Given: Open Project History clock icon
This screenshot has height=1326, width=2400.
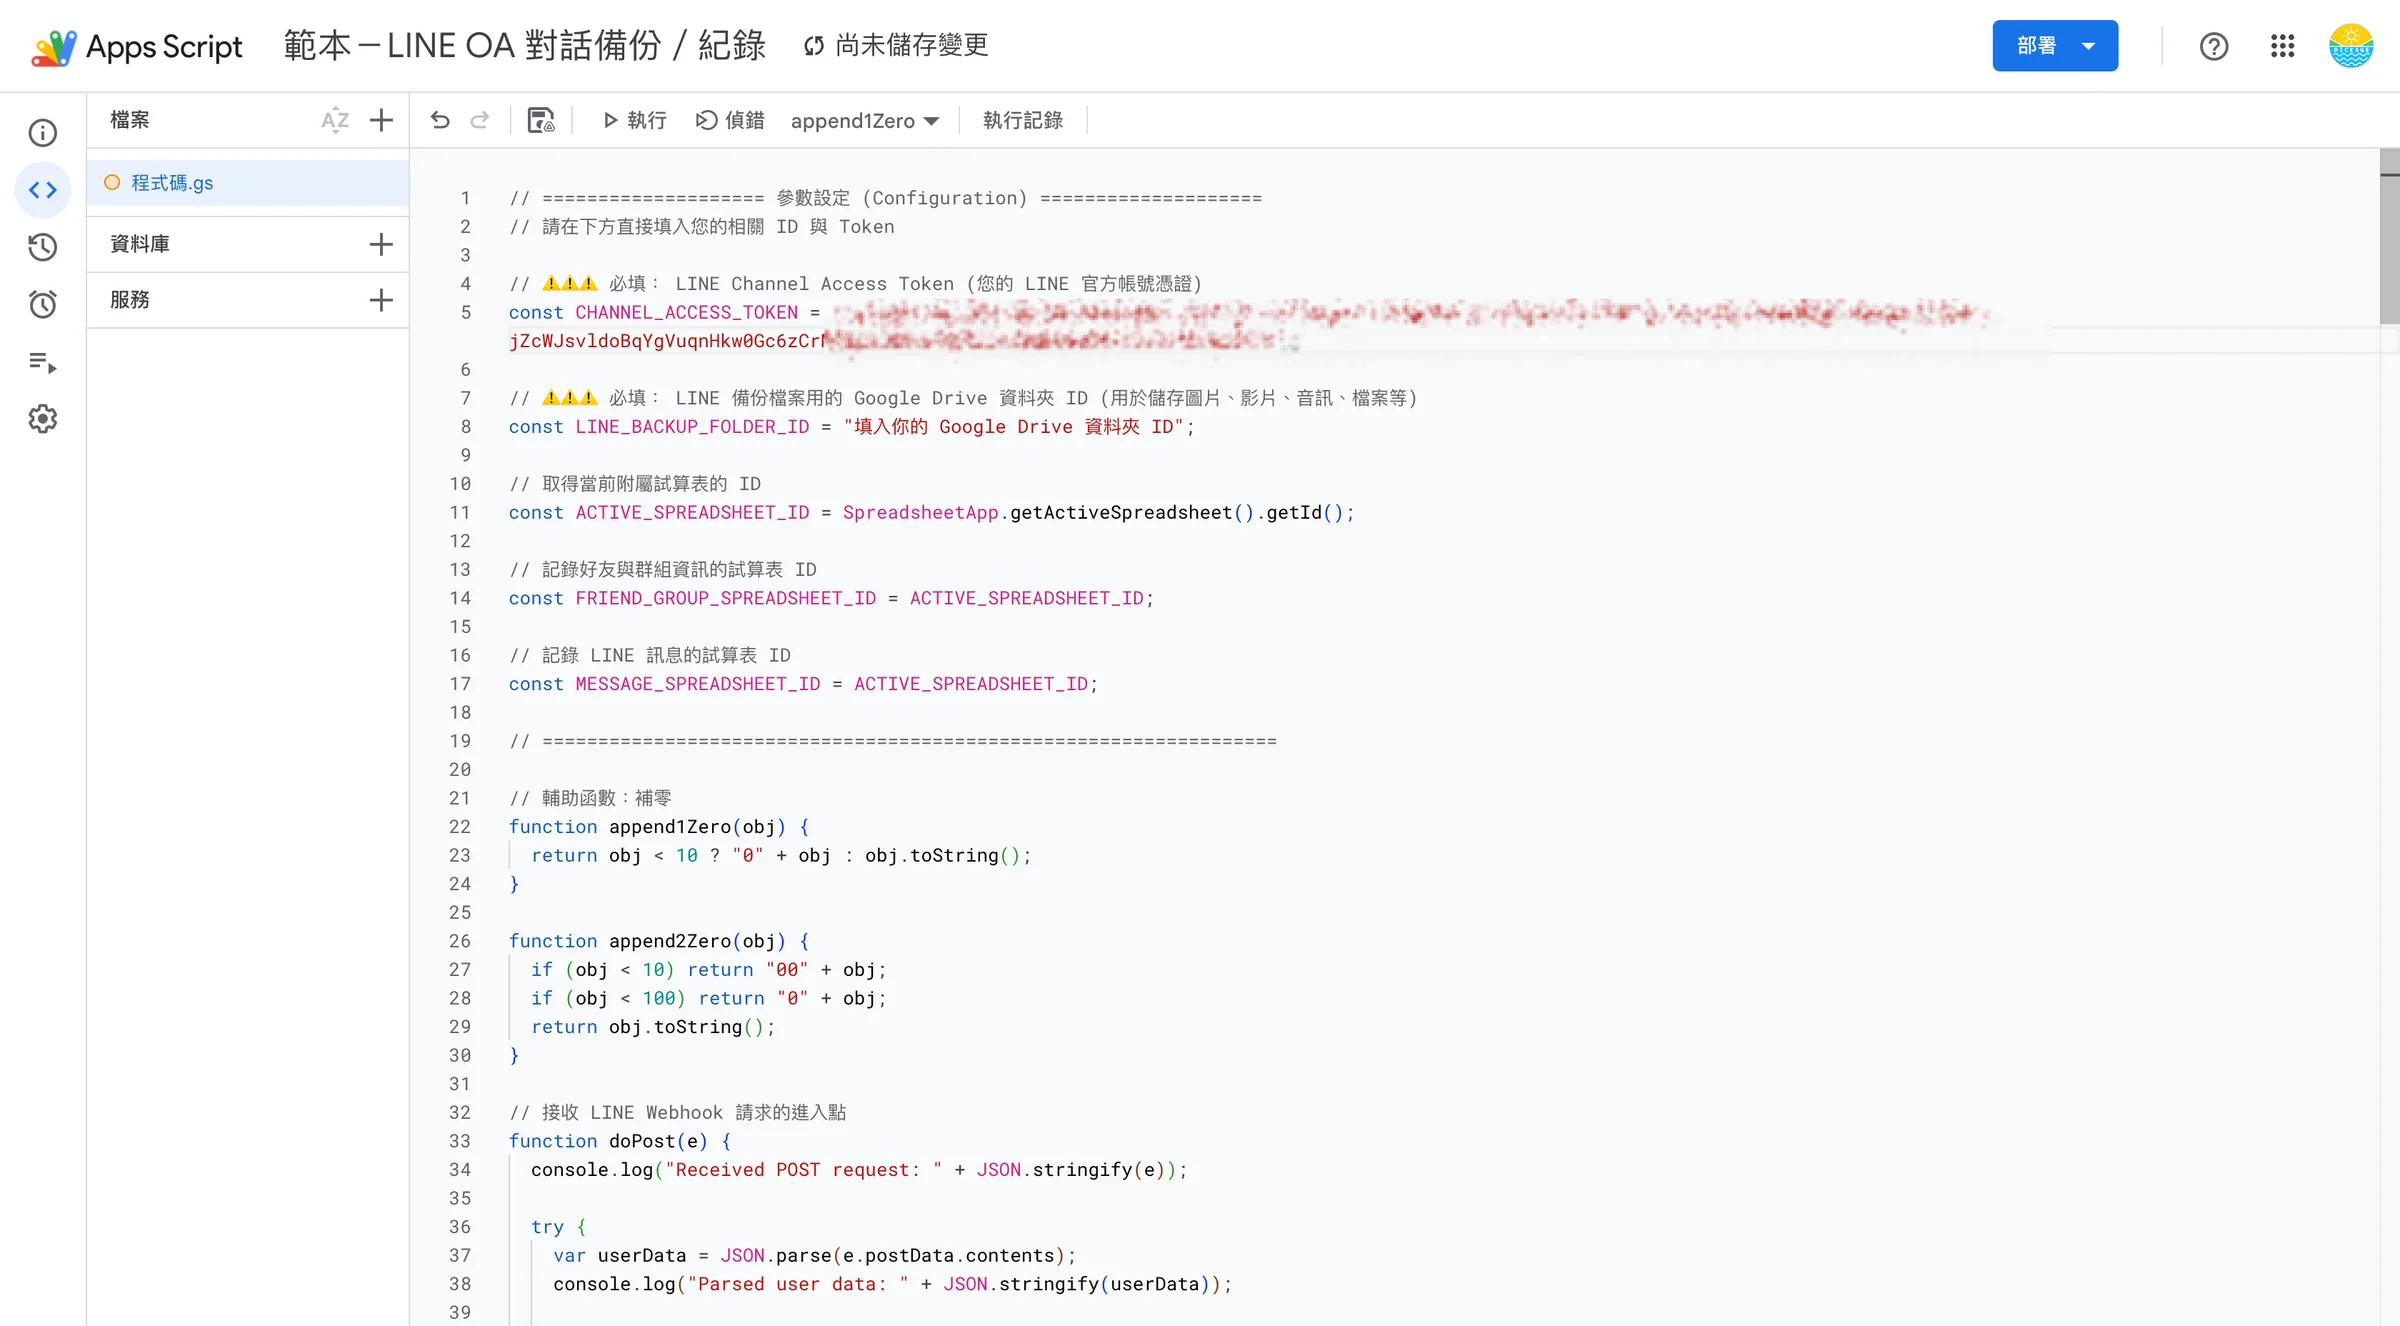Looking at the screenshot, I should click(x=43, y=247).
